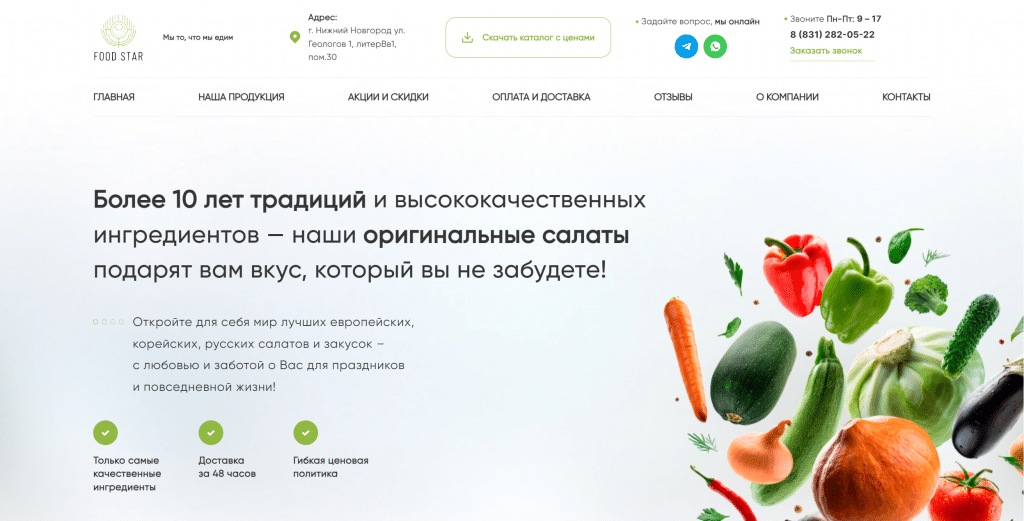This screenshot has width=1024, height=521.
Task: Select the first slider dot indicator
Action: click(x=96, y=322)
